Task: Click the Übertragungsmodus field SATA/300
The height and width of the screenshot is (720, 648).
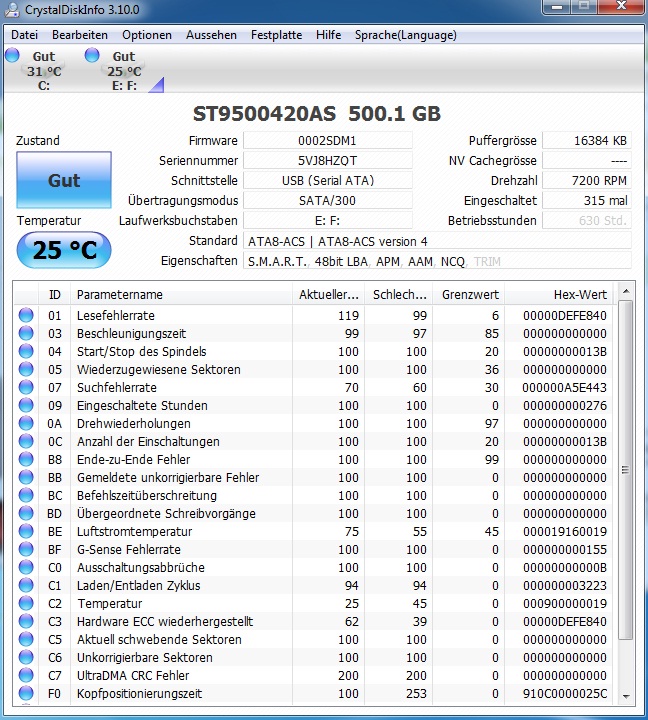Action: tap(327, 201)
